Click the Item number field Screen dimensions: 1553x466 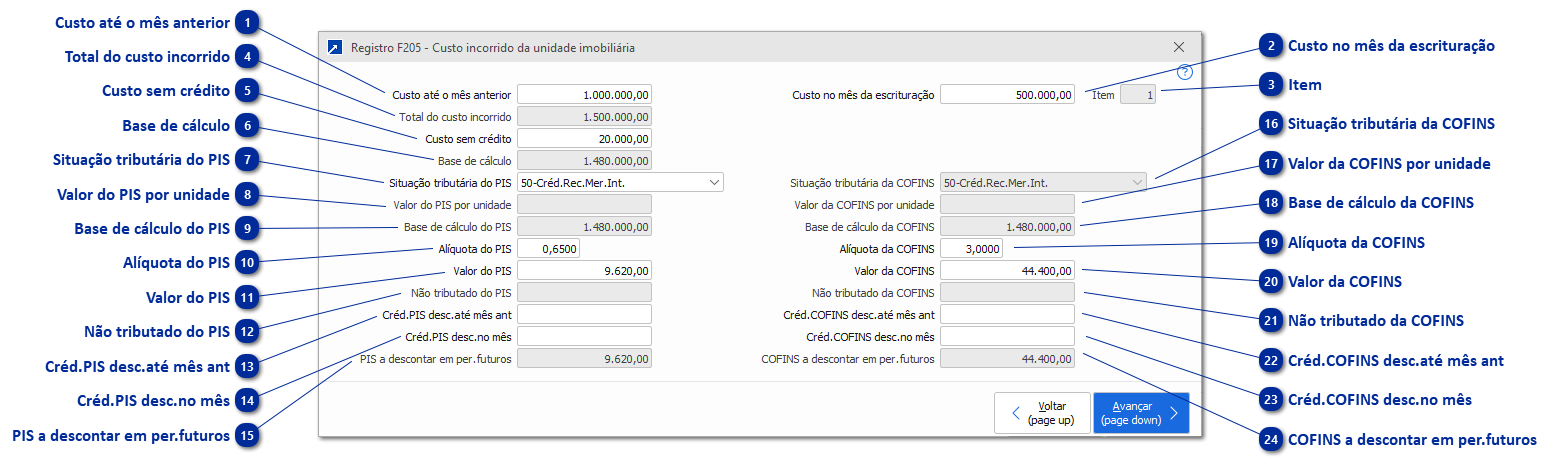click(1138, 95)
